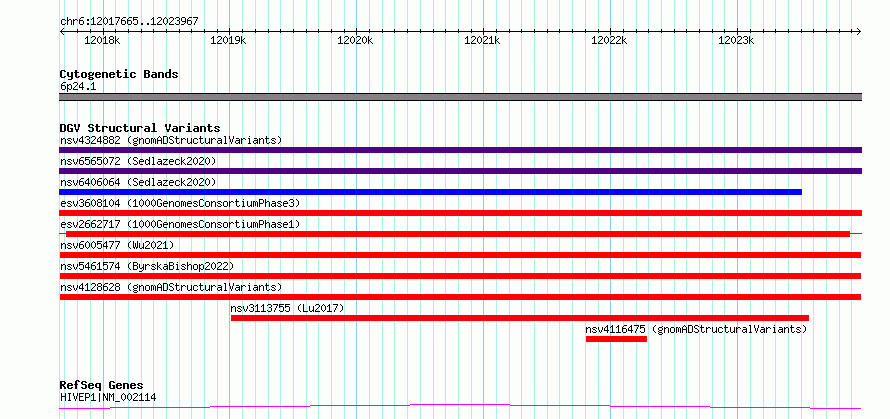
Task: Click the nsv3113755 Lu2017 label
Action: [x=287, y=308]
